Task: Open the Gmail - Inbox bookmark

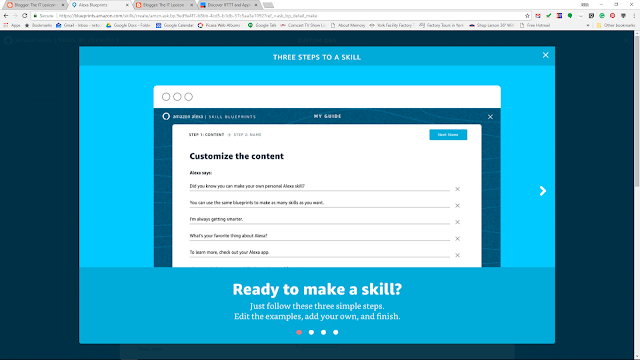Action: pyautogui.click(x=78, y=25)
